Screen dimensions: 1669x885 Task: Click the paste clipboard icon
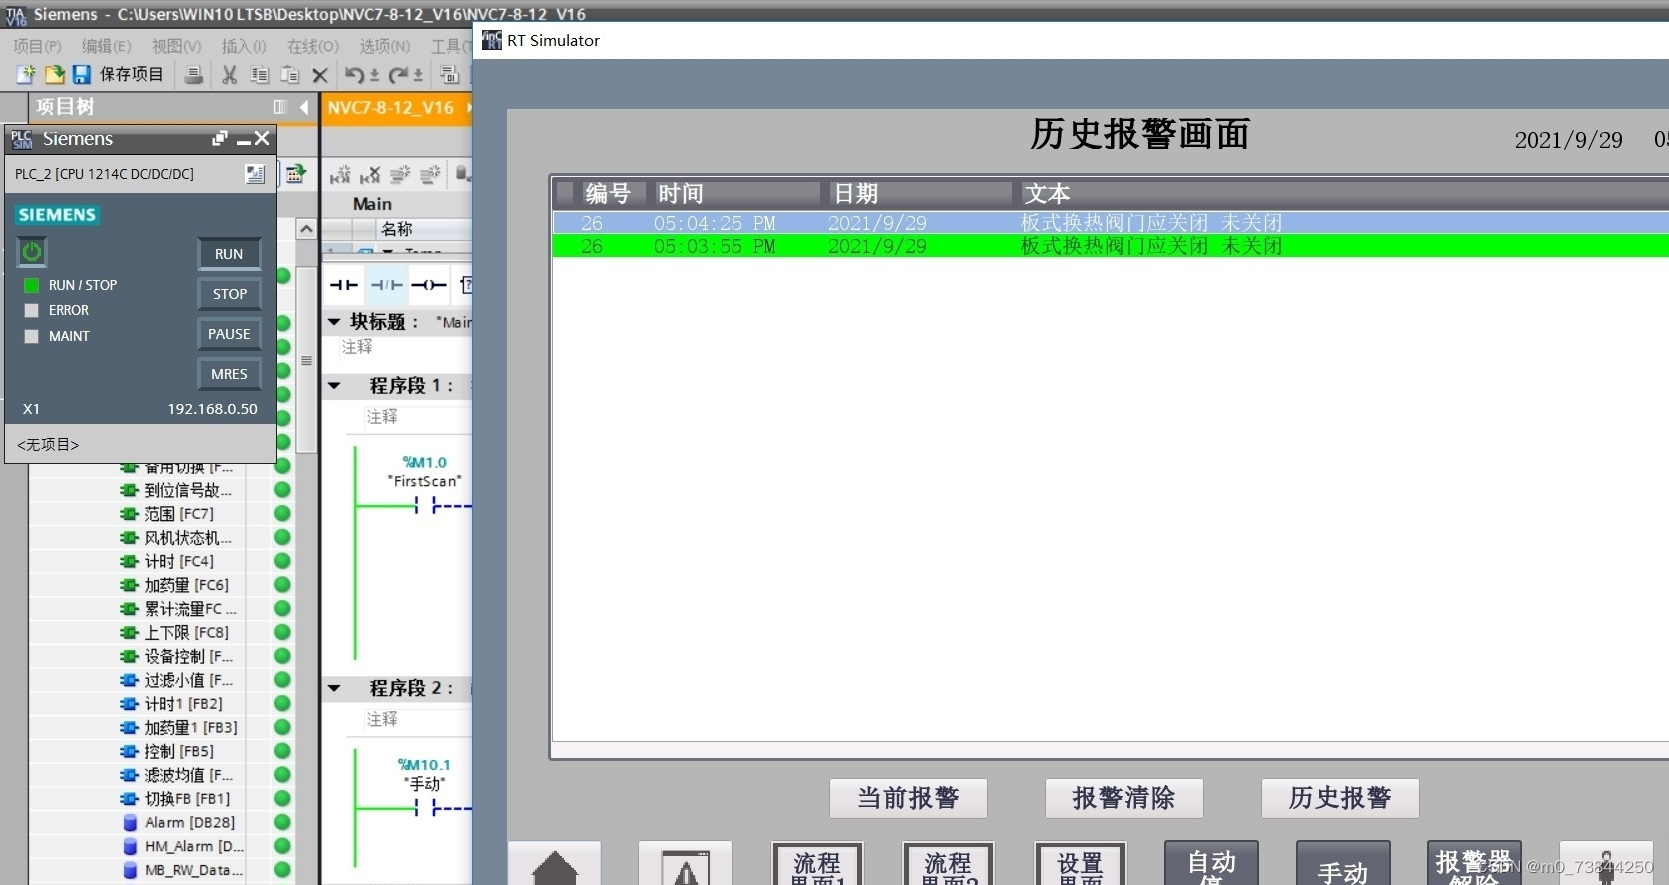tap(290, 75)
